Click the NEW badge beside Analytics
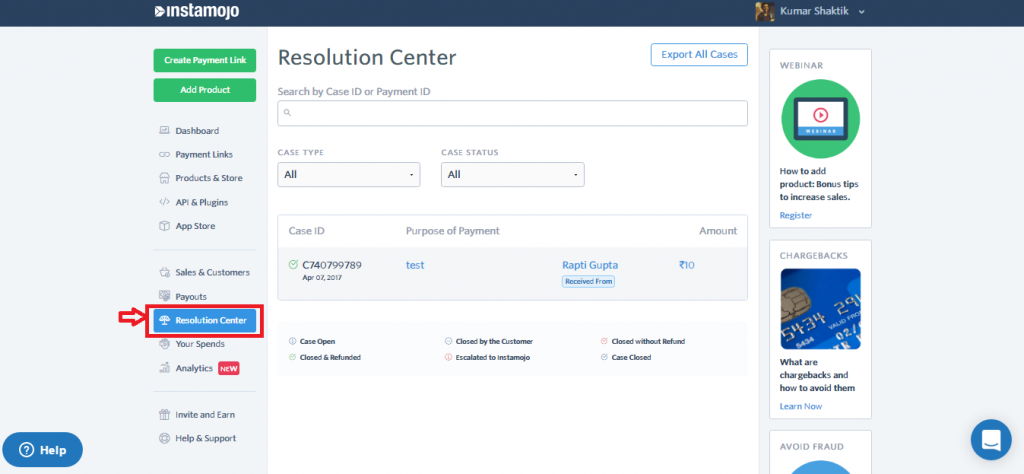1024x474 pixels. (x=229, y=368)
